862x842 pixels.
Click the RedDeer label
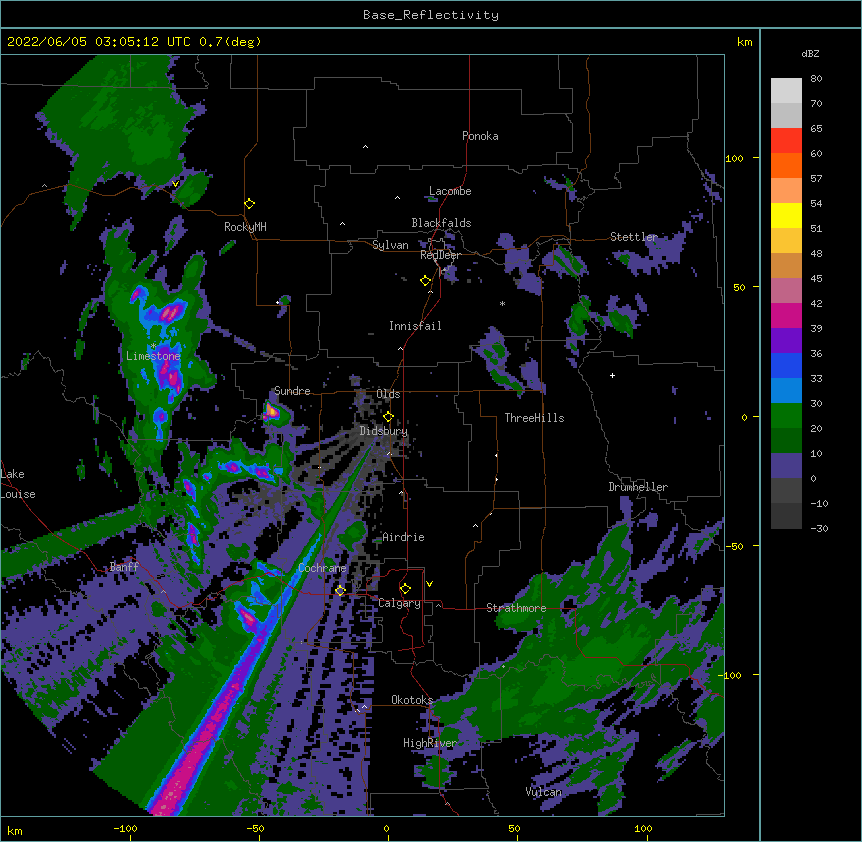click(440, 255)
